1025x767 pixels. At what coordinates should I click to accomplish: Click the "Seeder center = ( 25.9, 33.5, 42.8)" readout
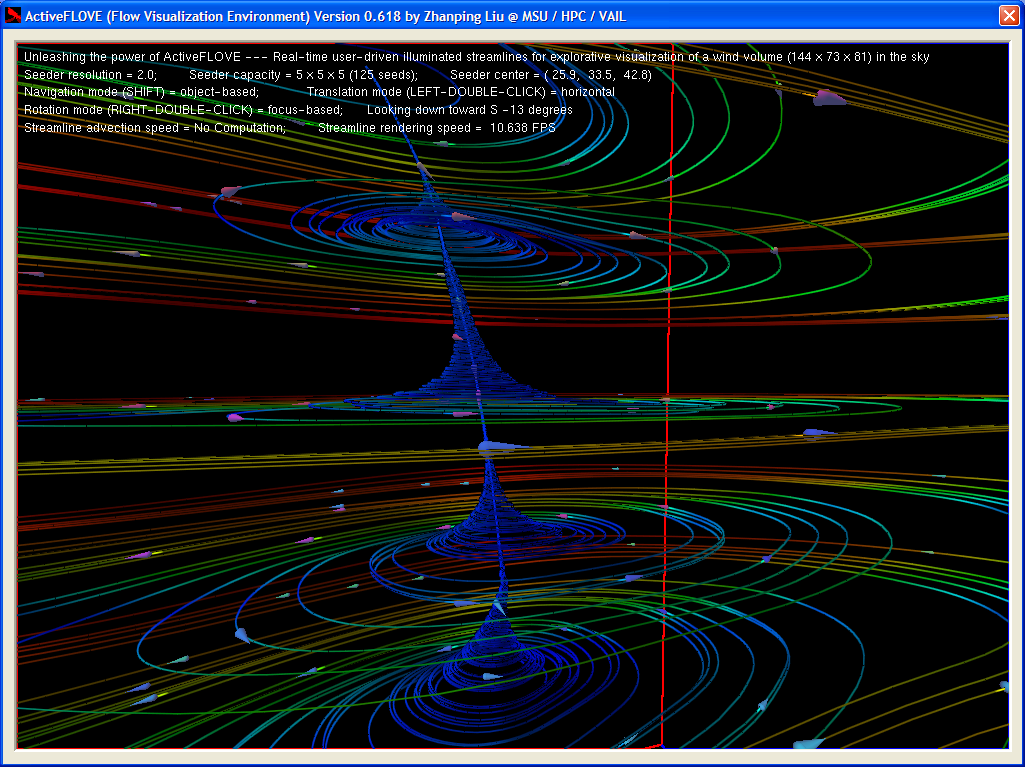(551, 75)
